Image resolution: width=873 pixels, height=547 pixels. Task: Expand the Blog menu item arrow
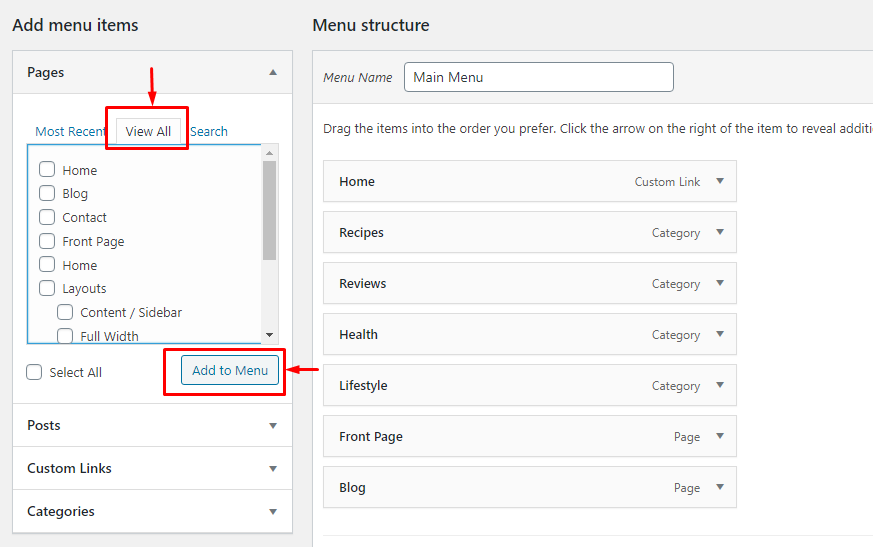point(719,487)
